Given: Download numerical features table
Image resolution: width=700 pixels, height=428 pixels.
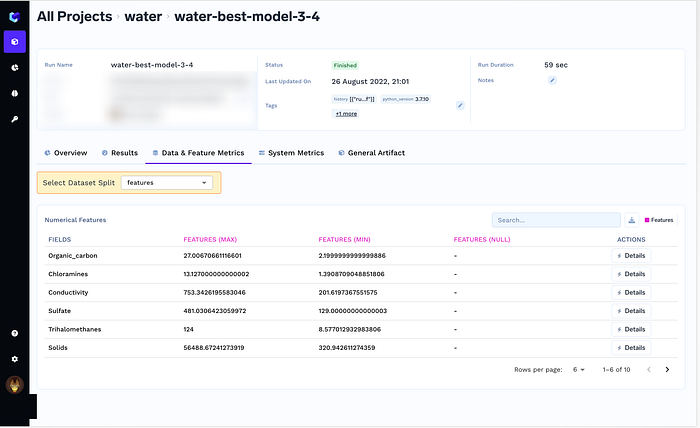Looking at the screenshot, I should pyautogui.click(x=632, y=220).
